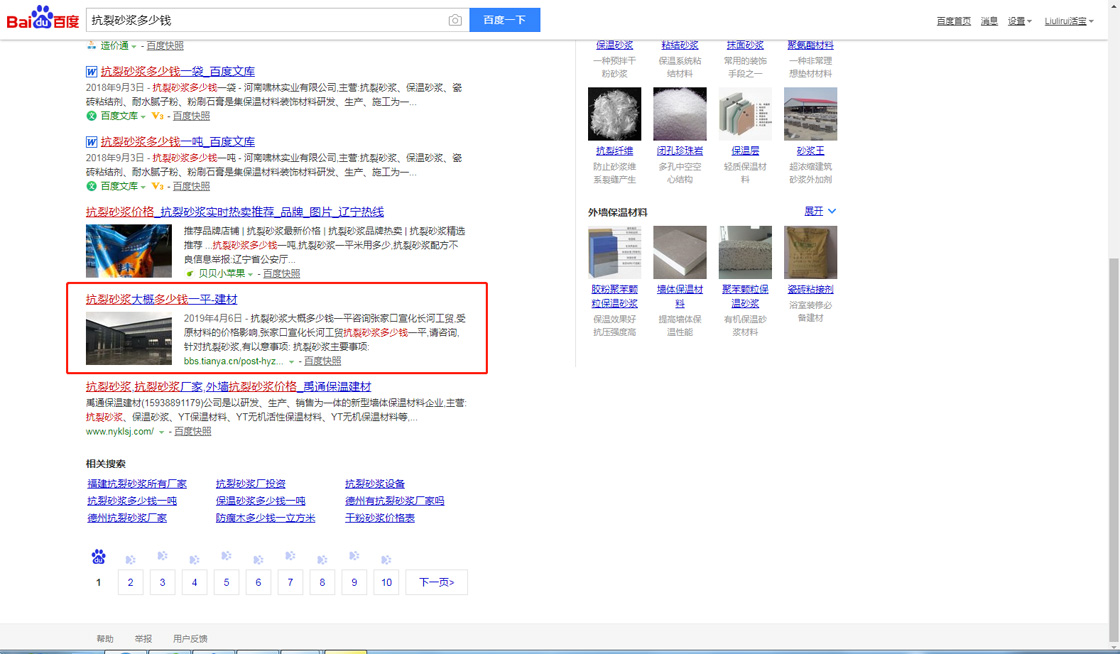Open related search 抗裂砂浆设备

[x=375, y=484]
